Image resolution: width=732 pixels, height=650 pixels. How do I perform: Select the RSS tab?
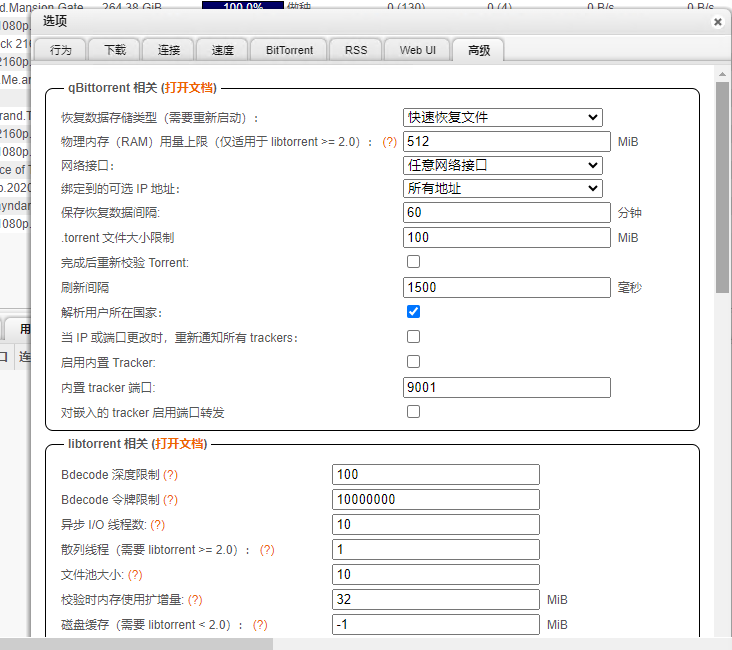tap(356, 50)
